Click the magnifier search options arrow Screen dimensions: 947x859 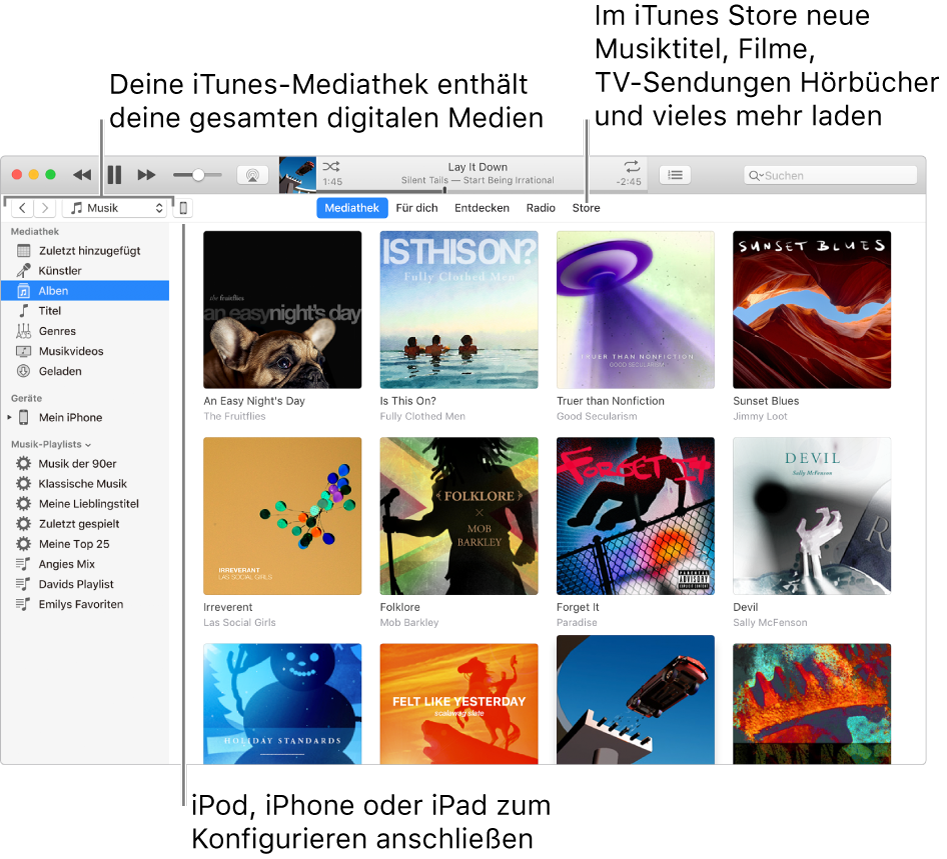[756, 175]
